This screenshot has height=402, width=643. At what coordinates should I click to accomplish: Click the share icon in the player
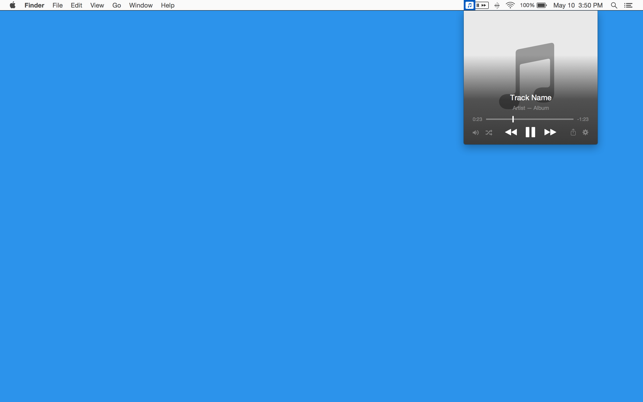click(x=573, y=132)
